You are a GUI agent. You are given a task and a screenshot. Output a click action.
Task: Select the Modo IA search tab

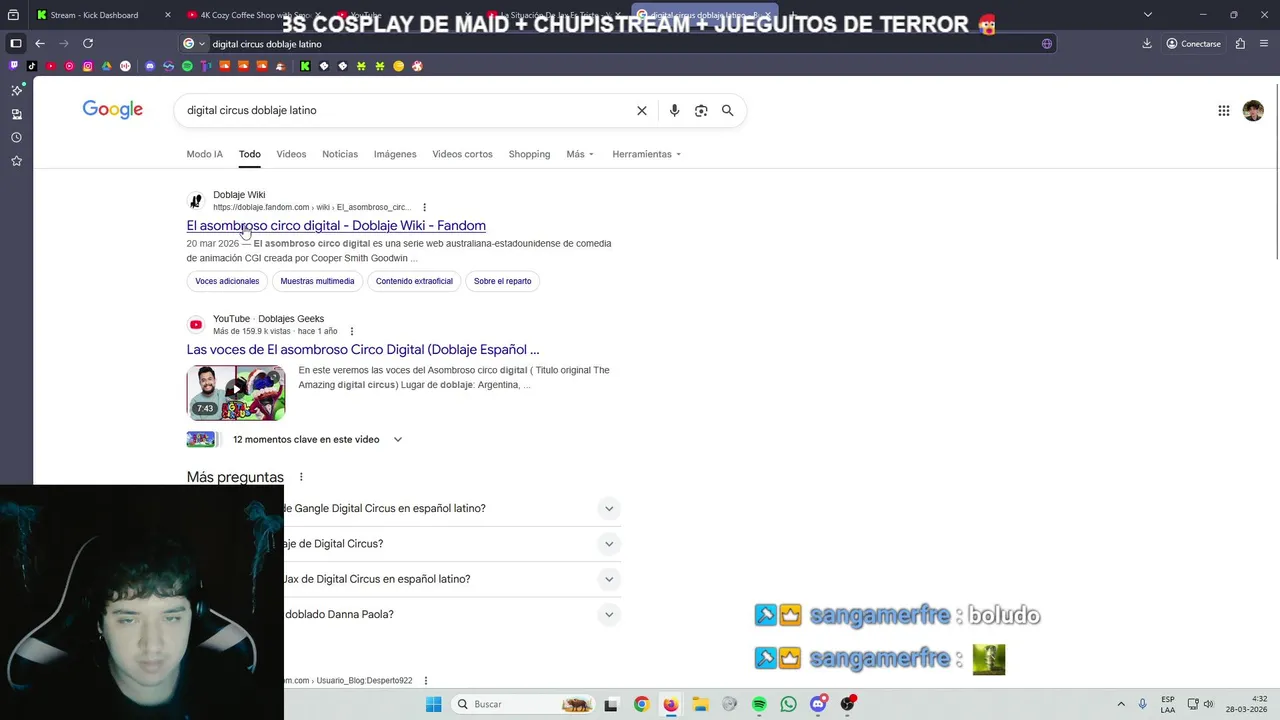[205, 154]
